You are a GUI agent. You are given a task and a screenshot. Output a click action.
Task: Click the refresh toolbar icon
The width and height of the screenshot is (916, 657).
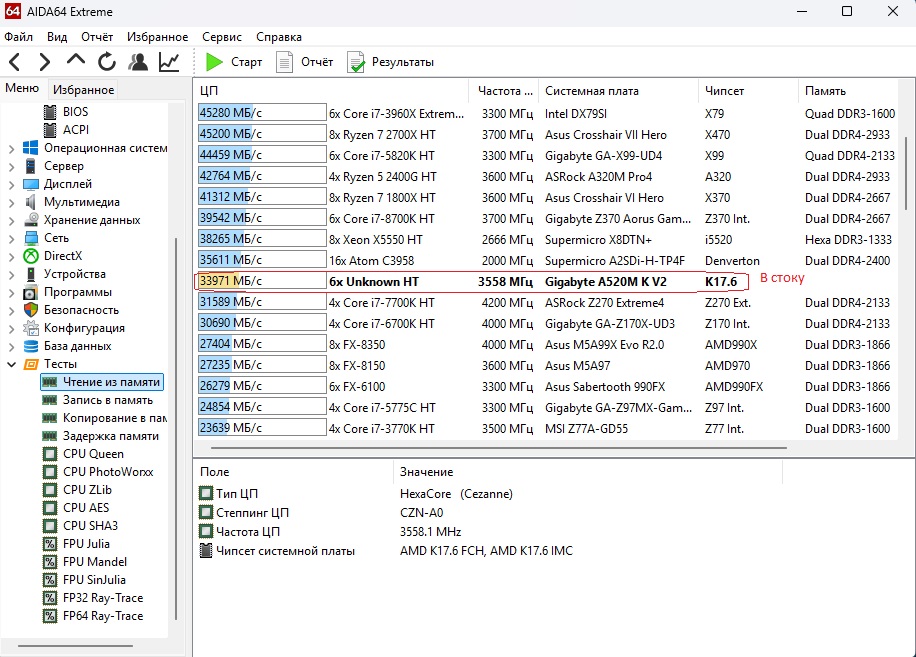coord(107,61)
